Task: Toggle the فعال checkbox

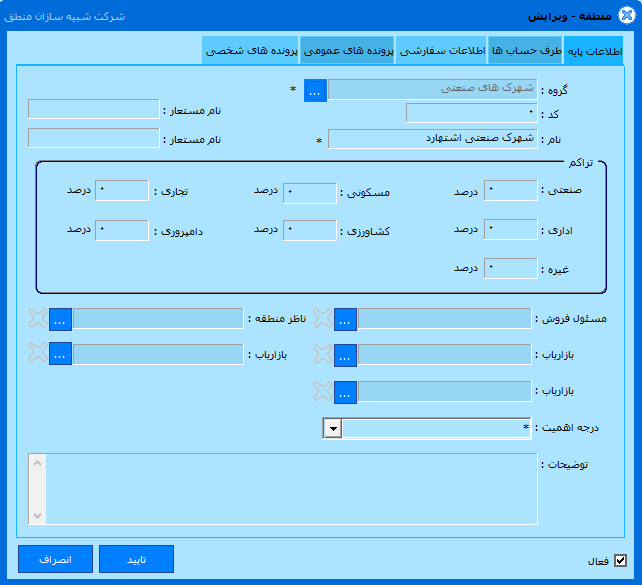Action: (x=620, y=560)
